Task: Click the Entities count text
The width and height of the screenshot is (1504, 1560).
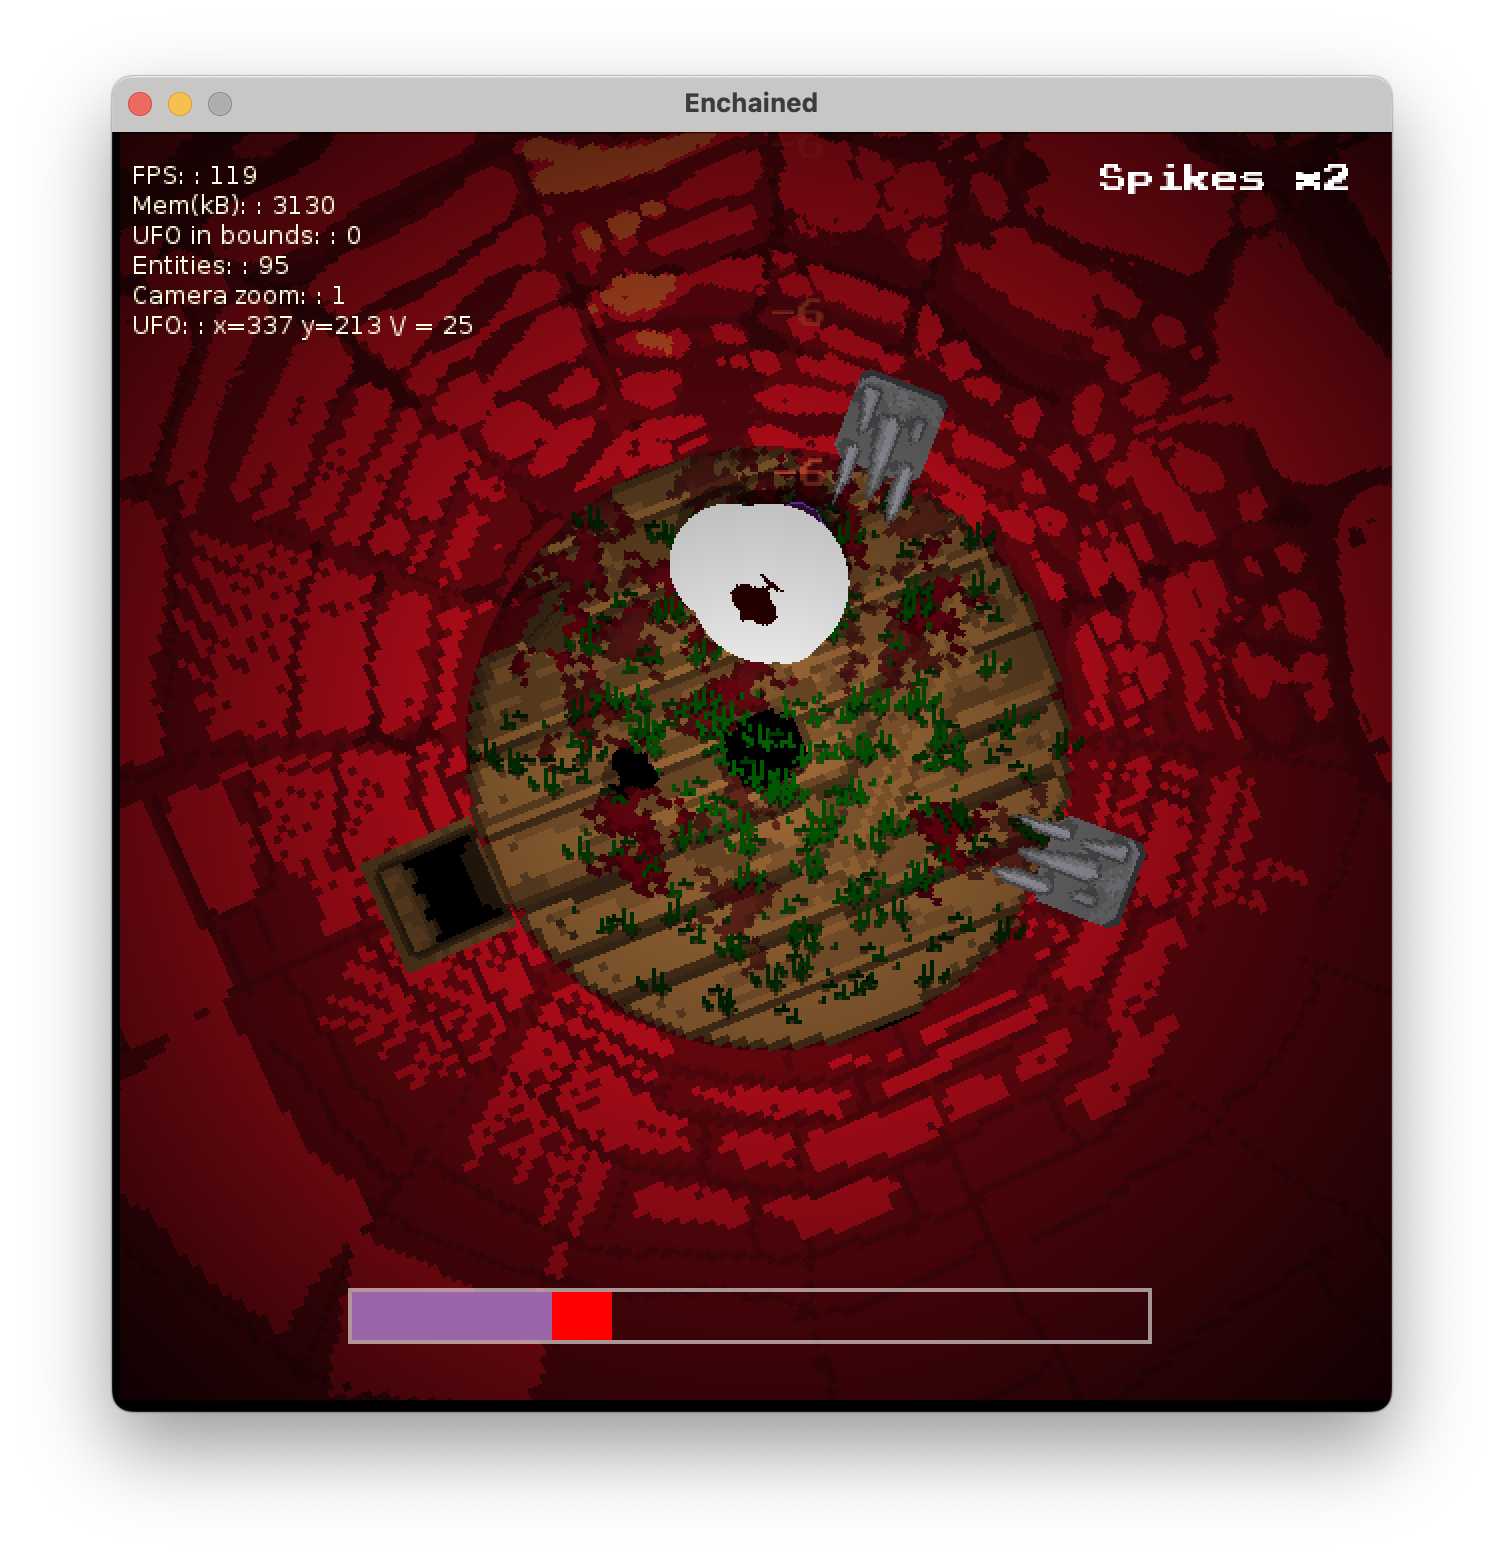Action: click(210, 266)
